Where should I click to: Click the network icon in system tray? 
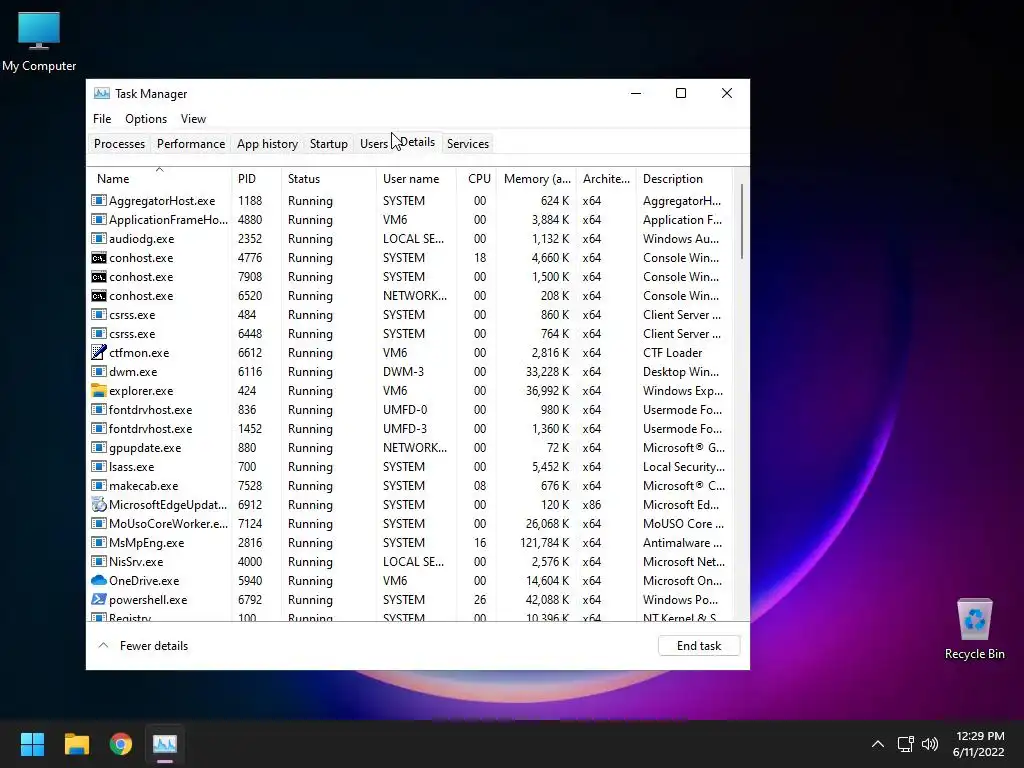pos(905,744)
